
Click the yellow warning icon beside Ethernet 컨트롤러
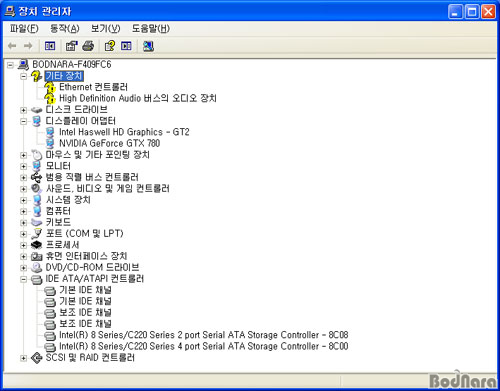[x=50, y=88]
